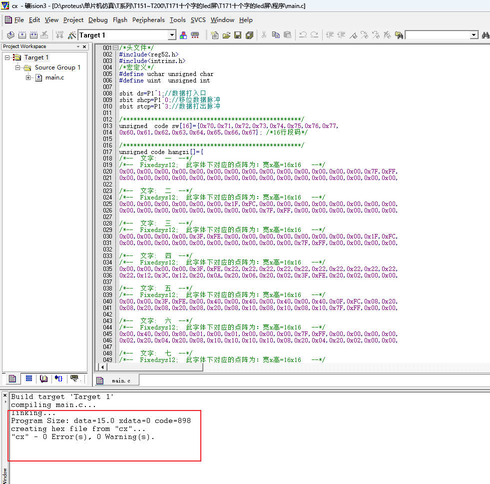Image resolution: width=490 pixels, height=484 pixels.
Task: Click the Cut scissors icon
Action: click(264, 35)
